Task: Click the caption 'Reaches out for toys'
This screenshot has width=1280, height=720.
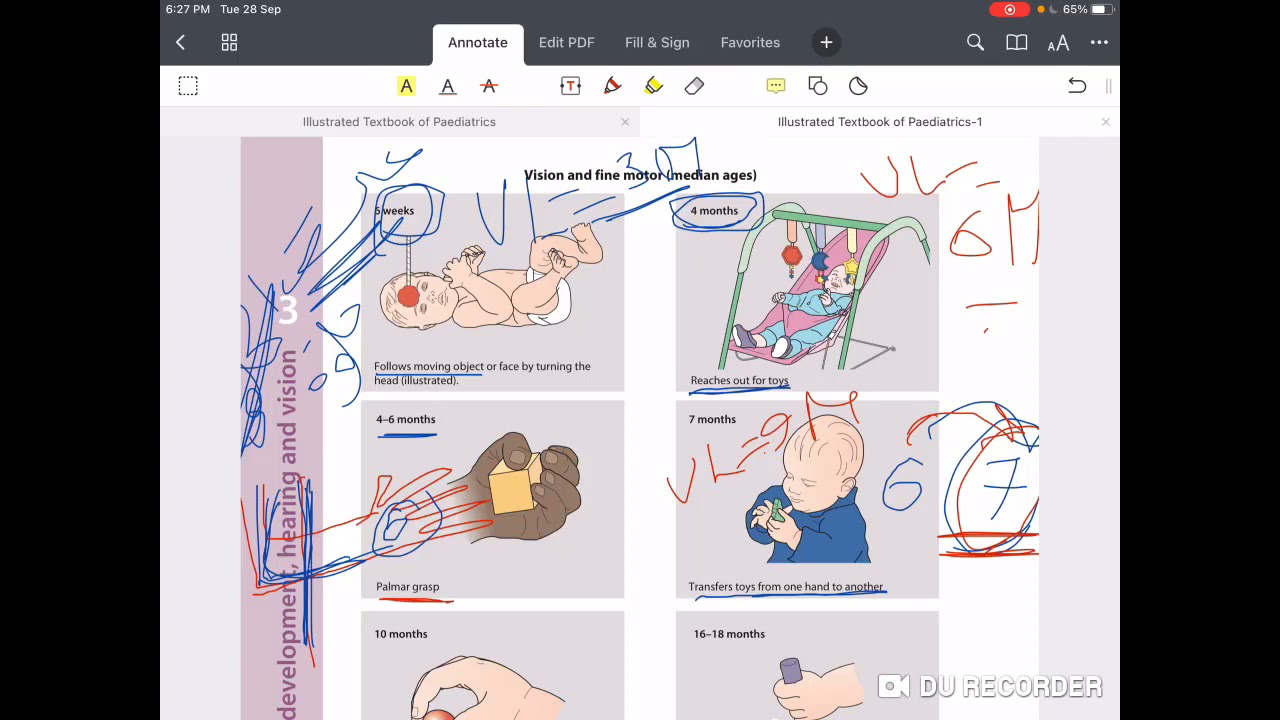Action: [x=739, y=380]
